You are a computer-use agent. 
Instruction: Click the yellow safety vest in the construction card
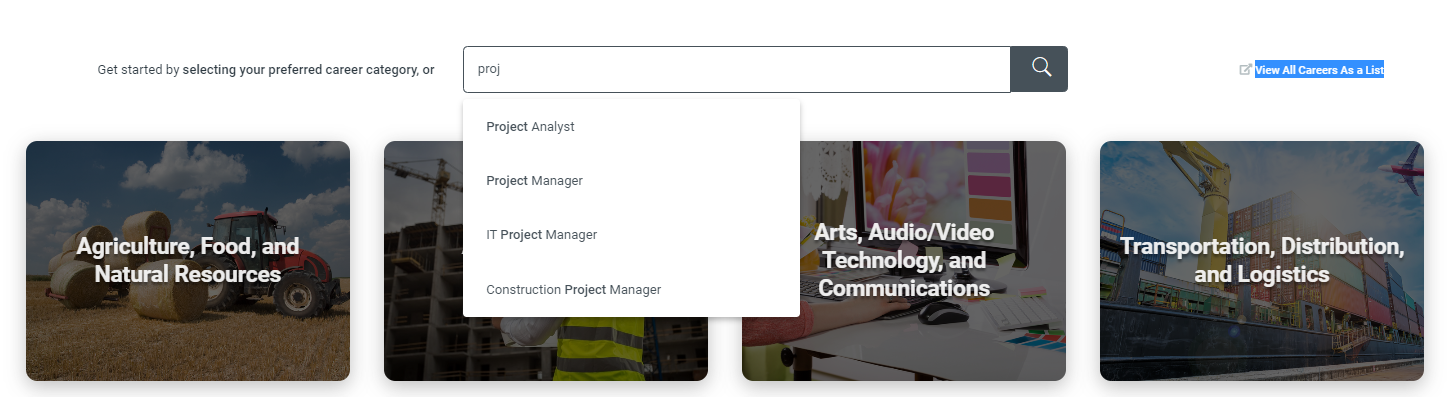(x=598, y=347)
